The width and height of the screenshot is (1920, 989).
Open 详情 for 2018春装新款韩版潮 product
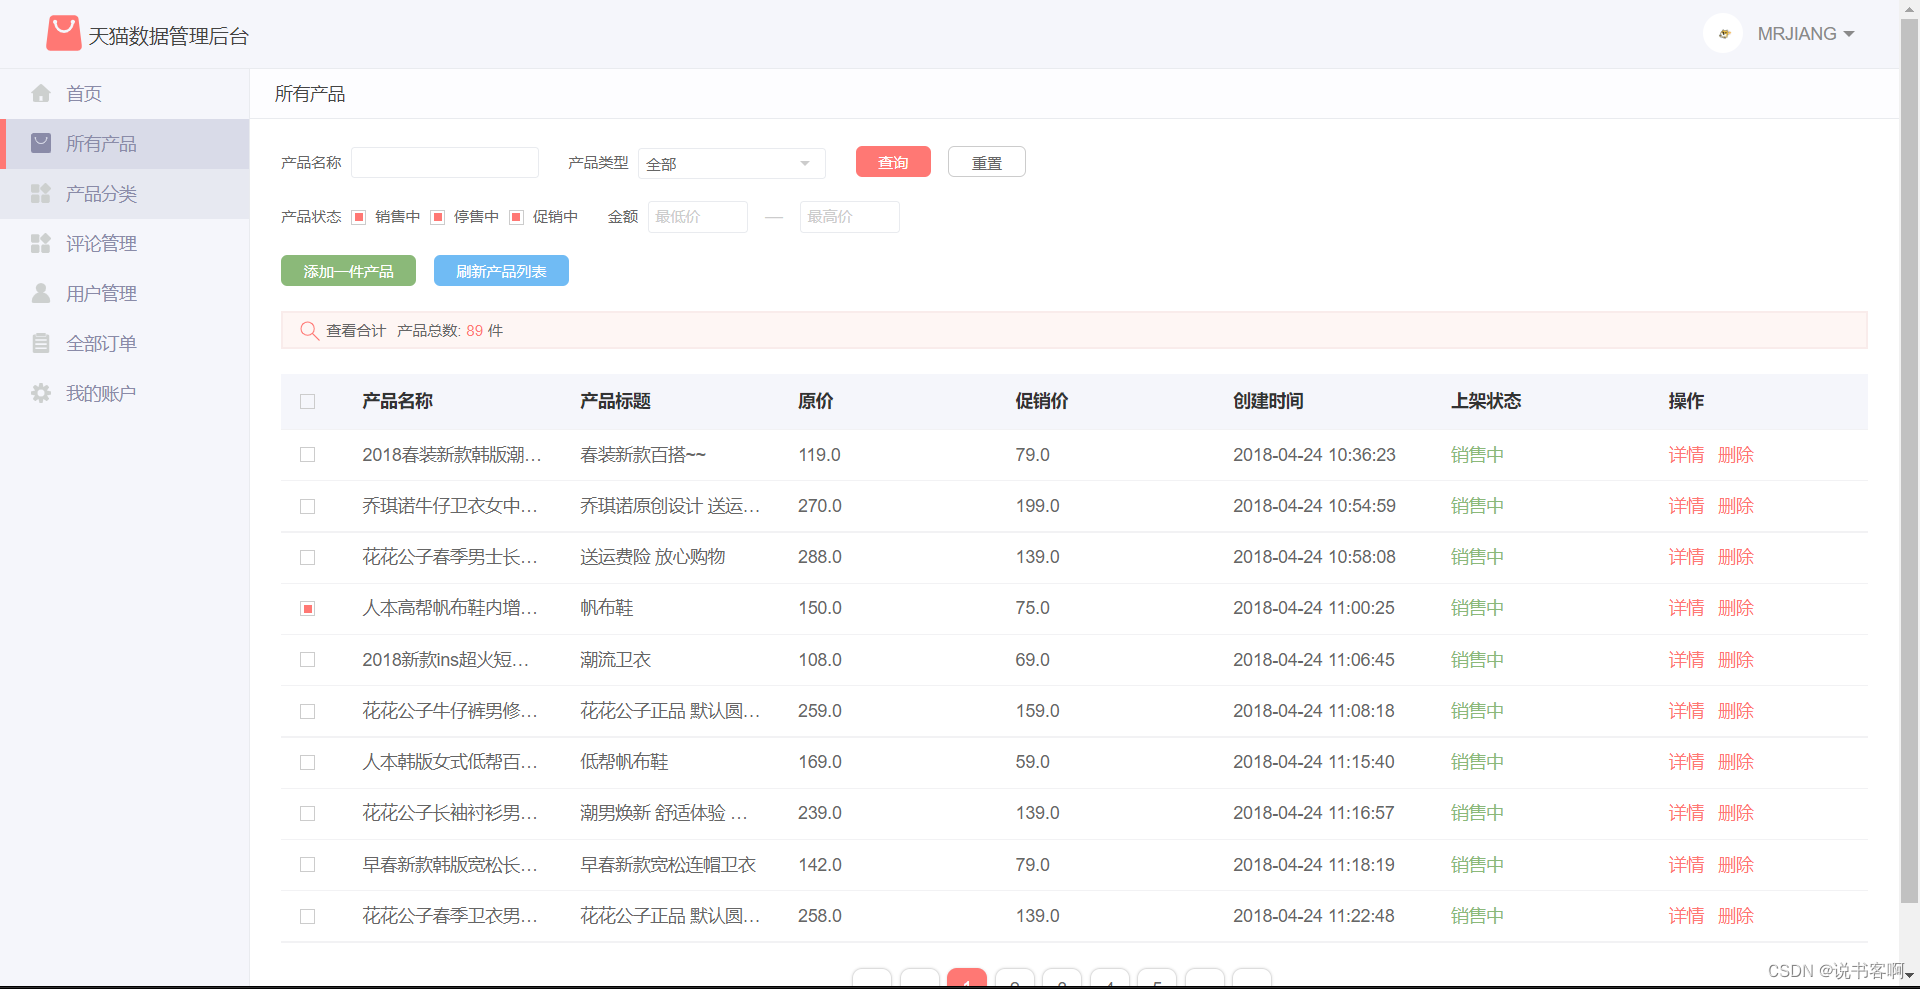[1686, 455]
